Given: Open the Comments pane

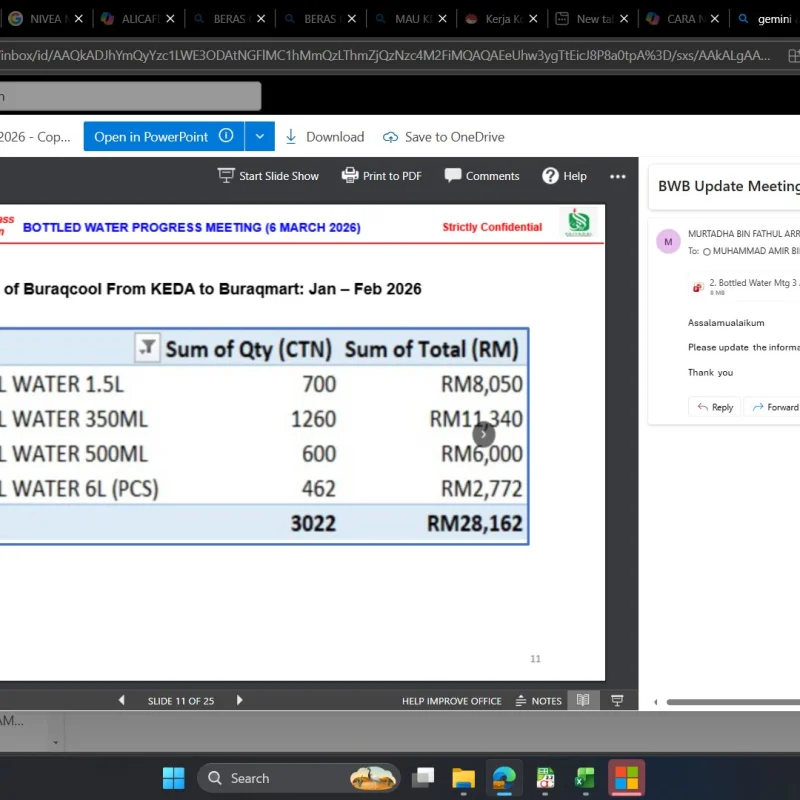Looking at the screenshot, I should (x=482, y=176).
